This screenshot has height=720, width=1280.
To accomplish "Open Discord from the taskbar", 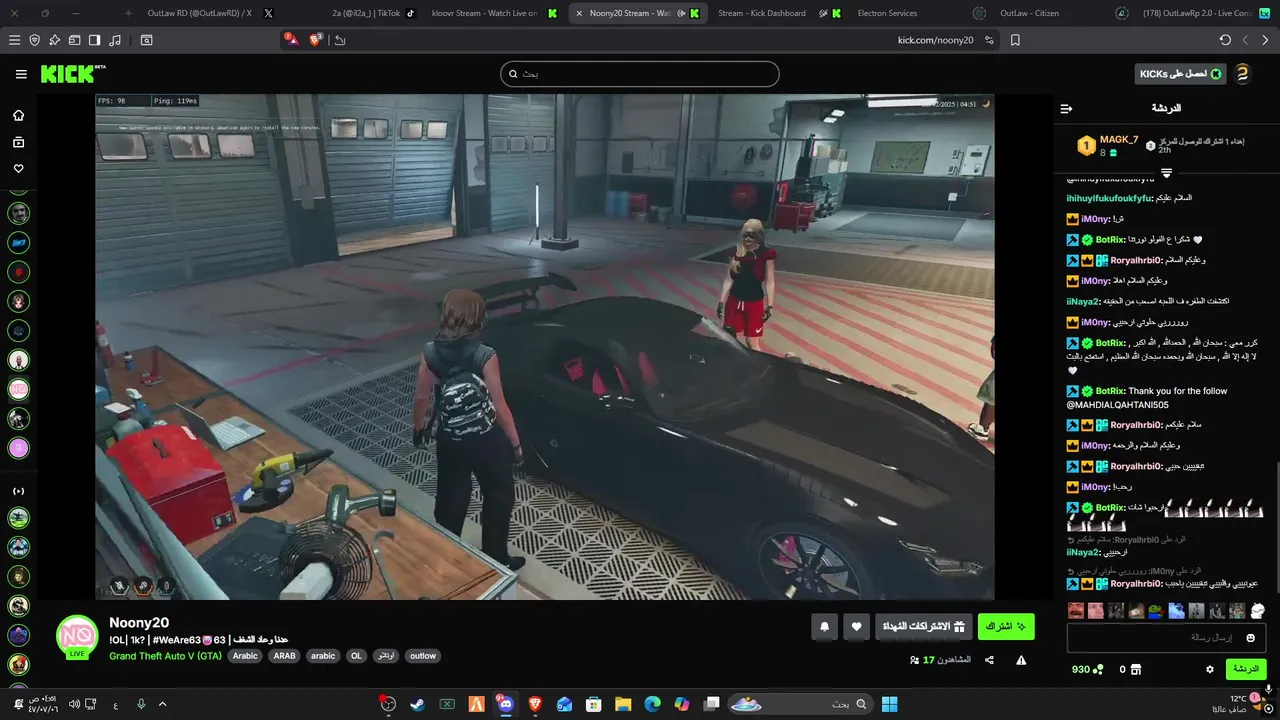I will click(505, 704).
